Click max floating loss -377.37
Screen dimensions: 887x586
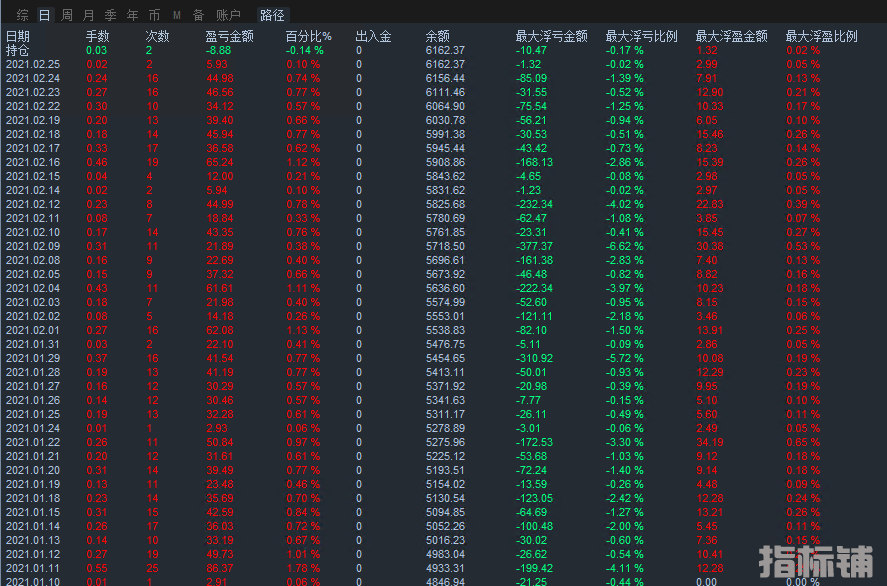[535, 246]
